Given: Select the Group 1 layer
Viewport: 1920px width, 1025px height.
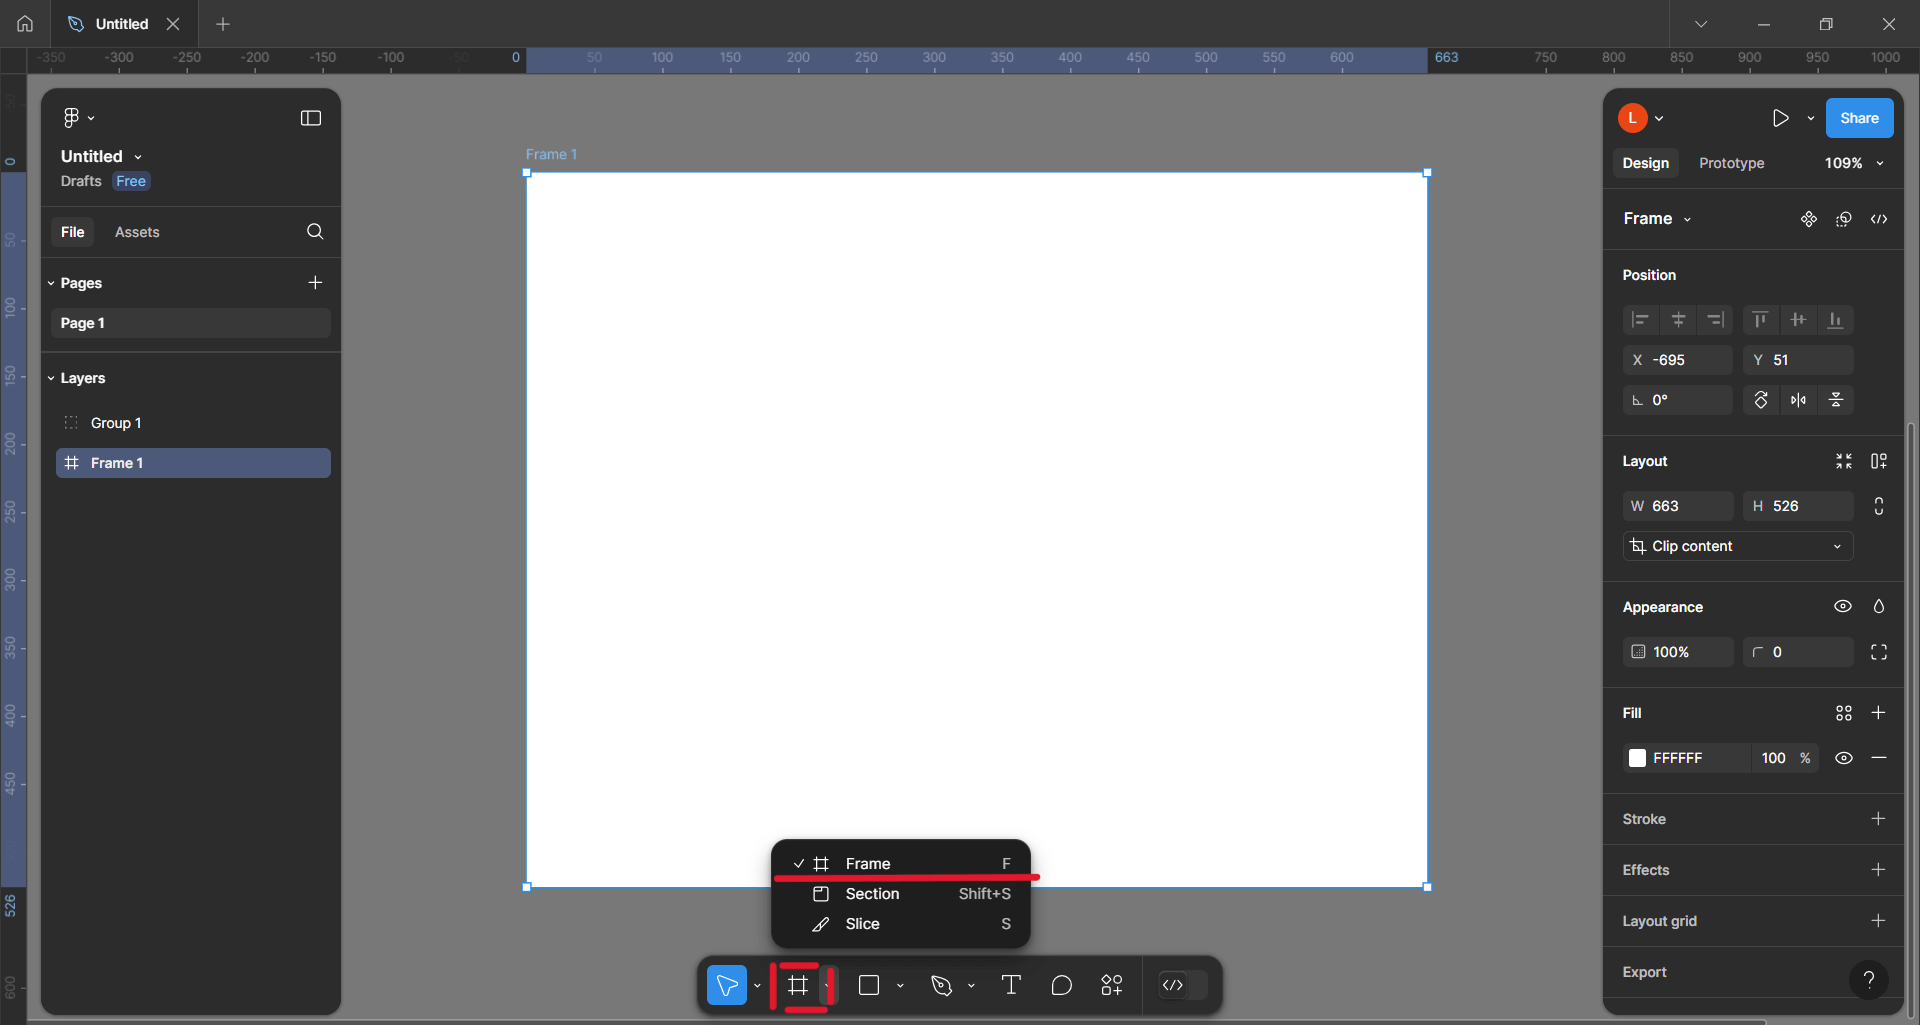Looking at the screenshot, I should click(193, 423).
